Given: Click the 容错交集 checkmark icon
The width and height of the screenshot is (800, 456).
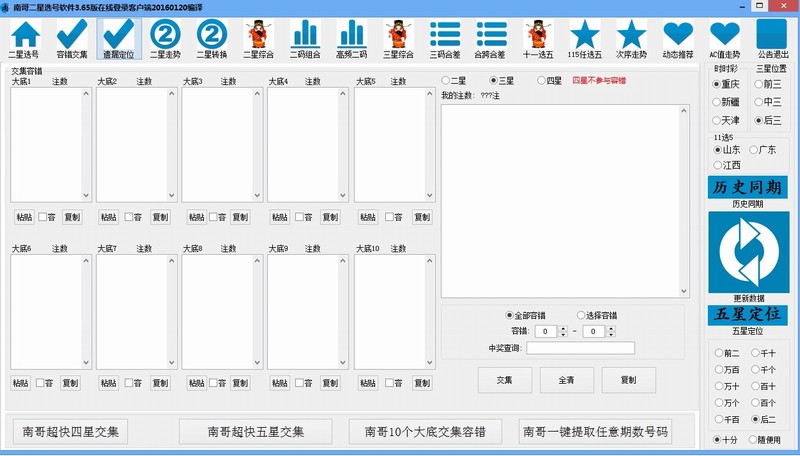Looking at the screenshot, I should [71, 36].
